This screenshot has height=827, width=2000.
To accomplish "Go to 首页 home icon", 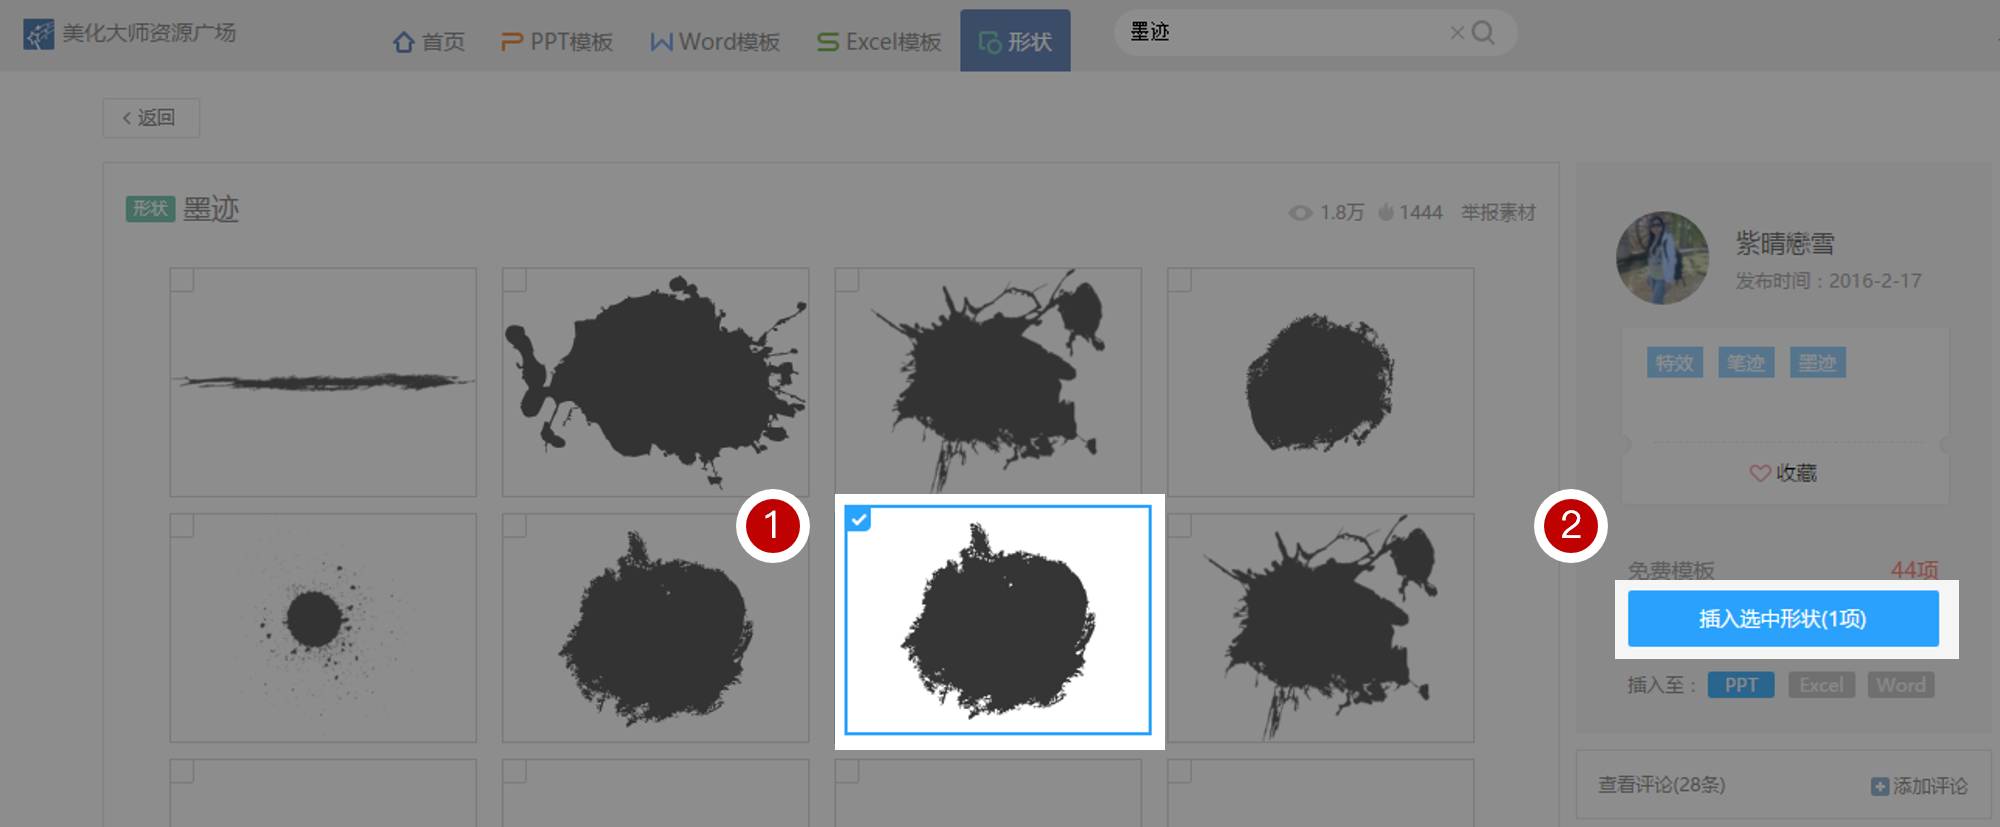I will point(403,42).
